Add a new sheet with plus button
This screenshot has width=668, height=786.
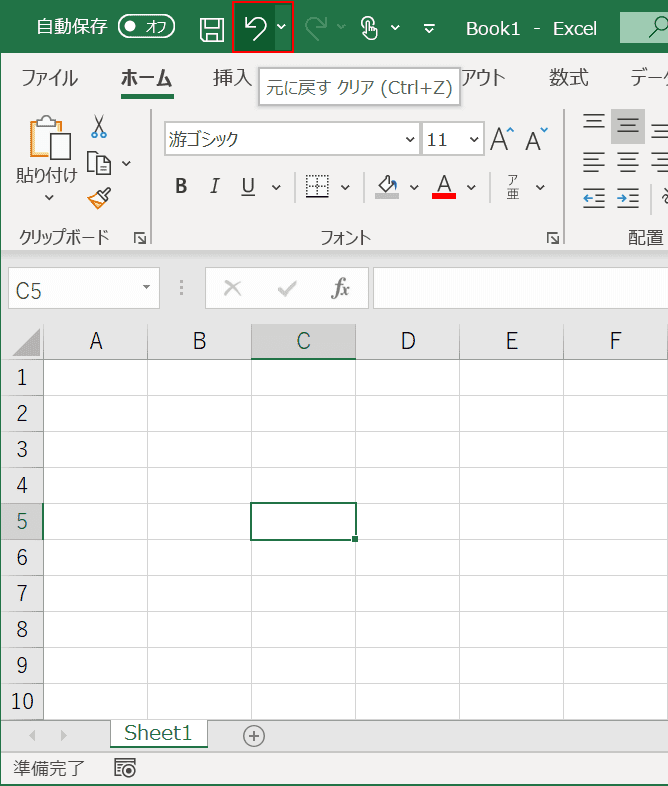pyautogui.click(x=254, y=736)
